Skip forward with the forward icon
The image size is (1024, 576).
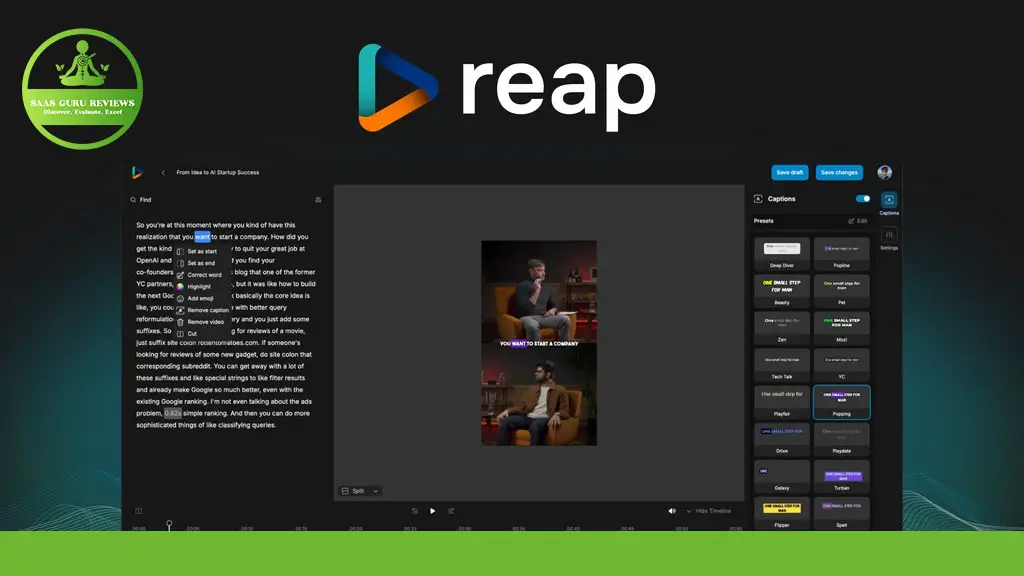point(451,511)
